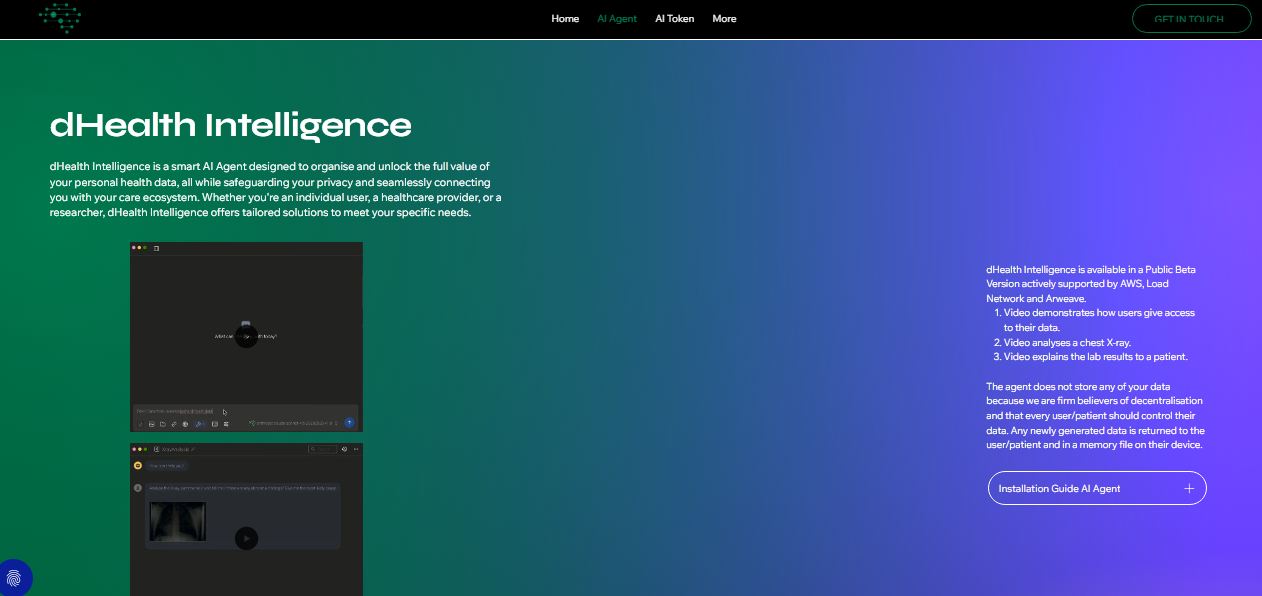Select the image attachment icon in the chat toolbar
1262x596 pixels.
pyautogui.click(x=151, y=423)
